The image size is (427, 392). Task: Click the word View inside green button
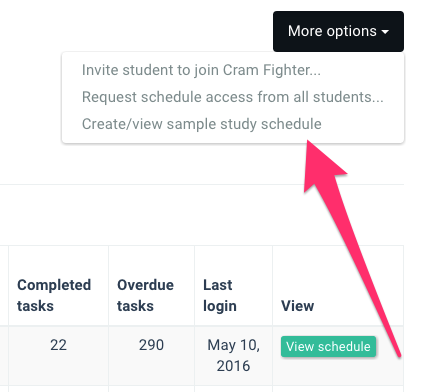click(x=300, y=347)
